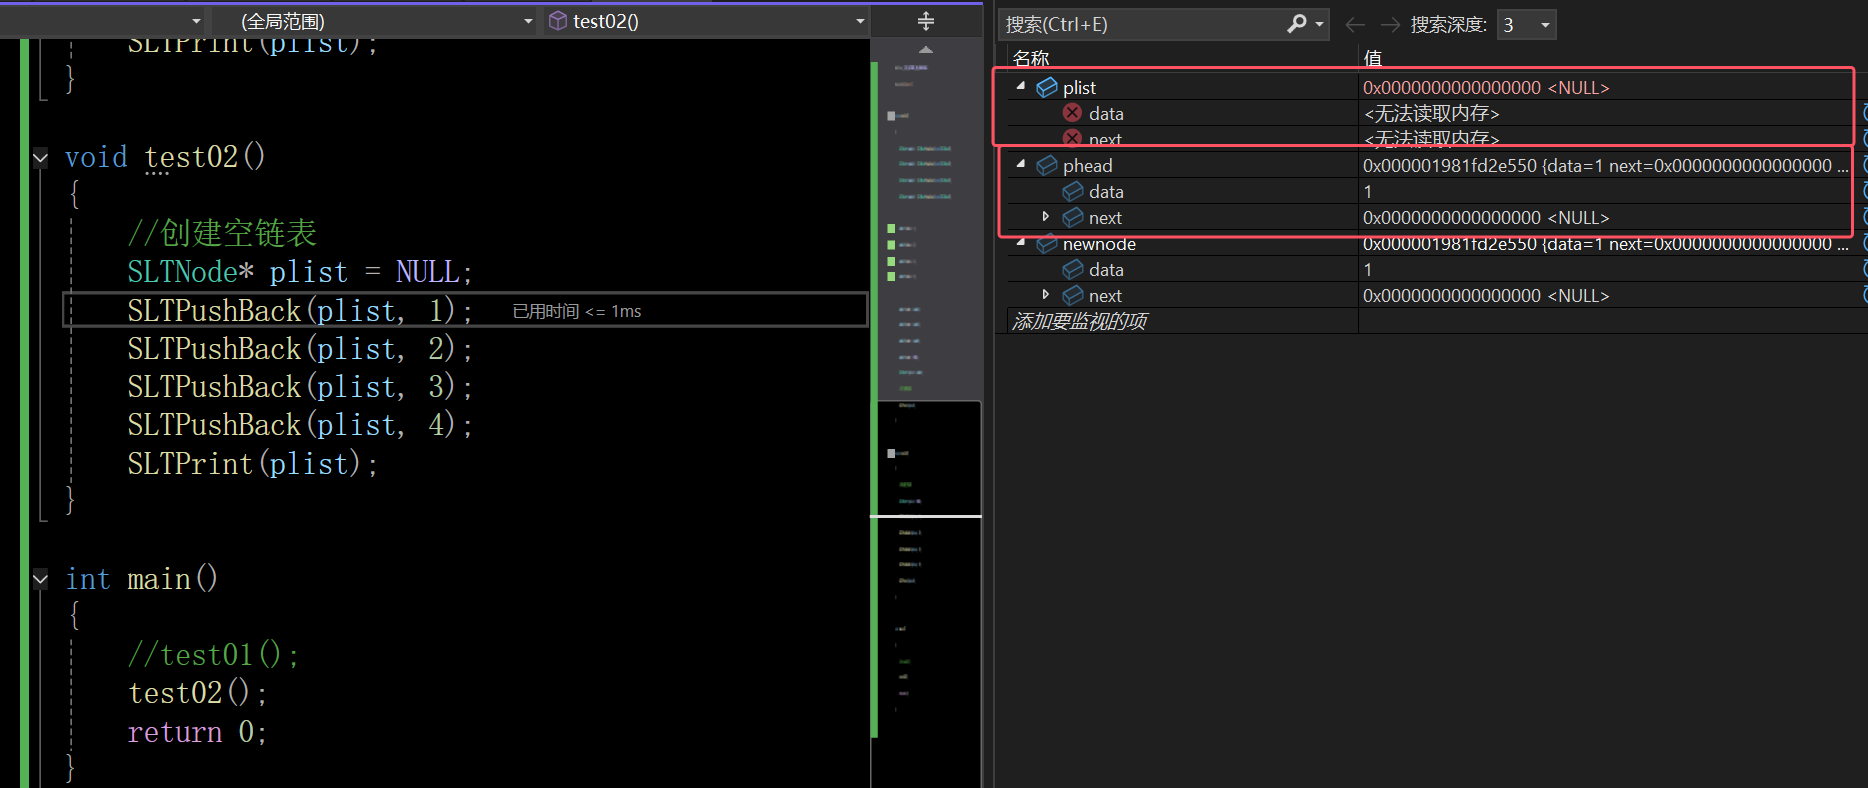The height and width of the screenshot is (788, 1868).
Task: Expand the next member under phead
Action: click(1046, 216)
